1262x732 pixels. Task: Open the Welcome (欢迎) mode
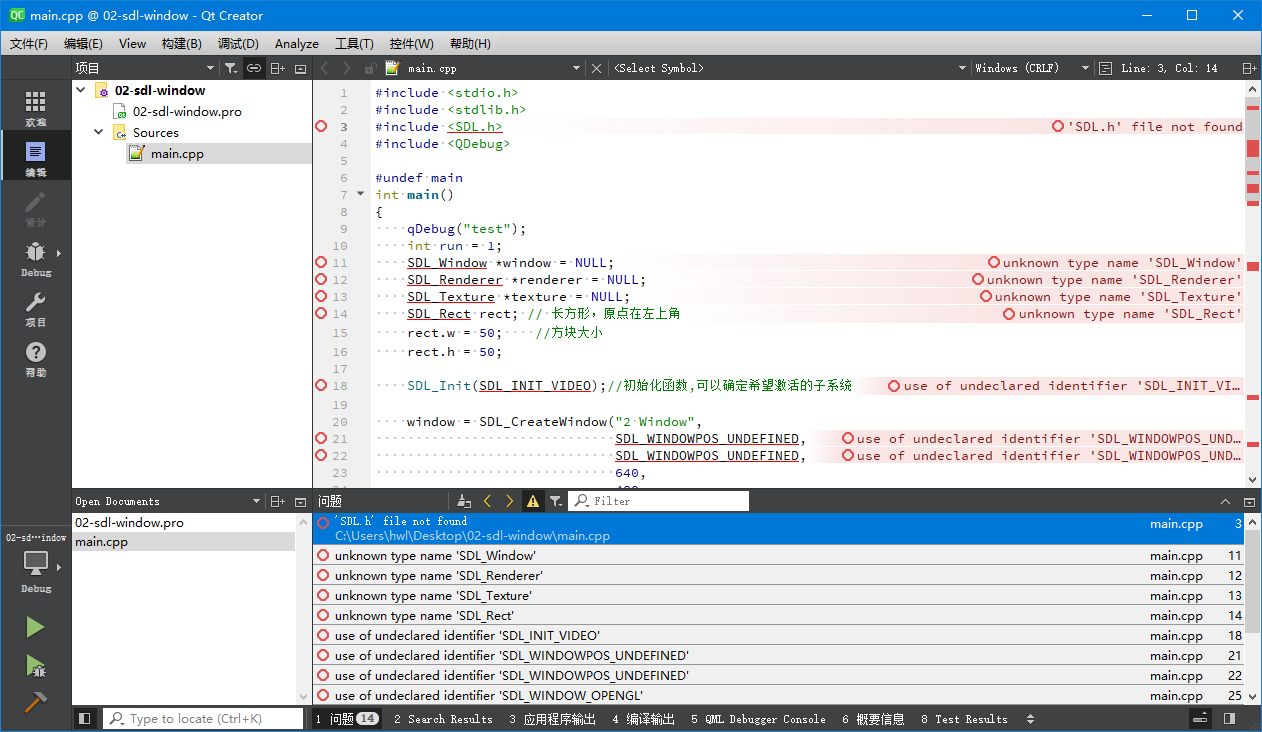[x=36, y=106]
